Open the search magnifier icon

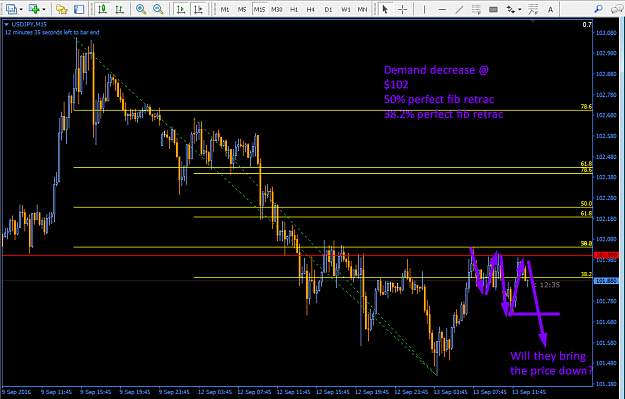pyautogui.click(x=598, y=9)
